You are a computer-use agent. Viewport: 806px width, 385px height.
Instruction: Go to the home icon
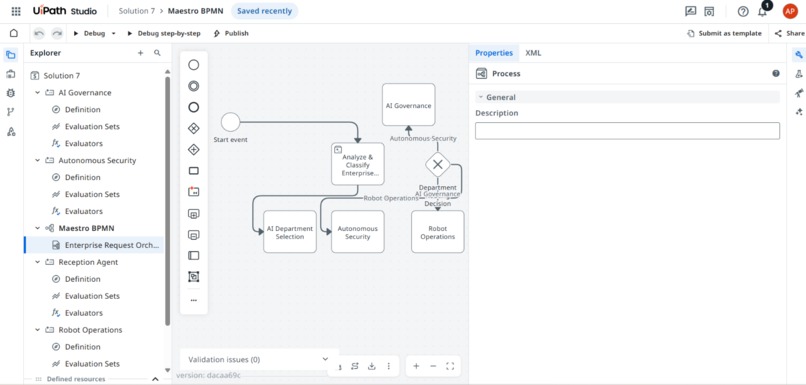pyautogui.click(x=14, y=33)
